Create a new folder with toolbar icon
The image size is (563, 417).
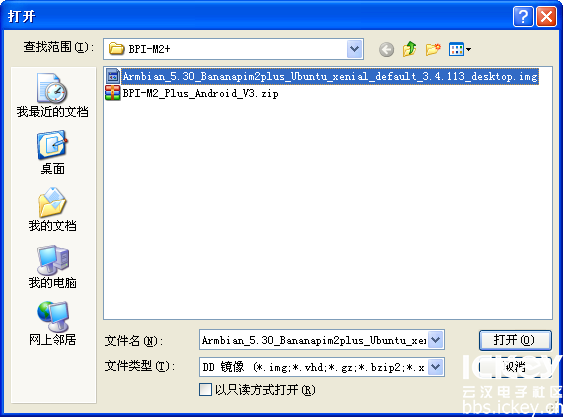[433, 49]
